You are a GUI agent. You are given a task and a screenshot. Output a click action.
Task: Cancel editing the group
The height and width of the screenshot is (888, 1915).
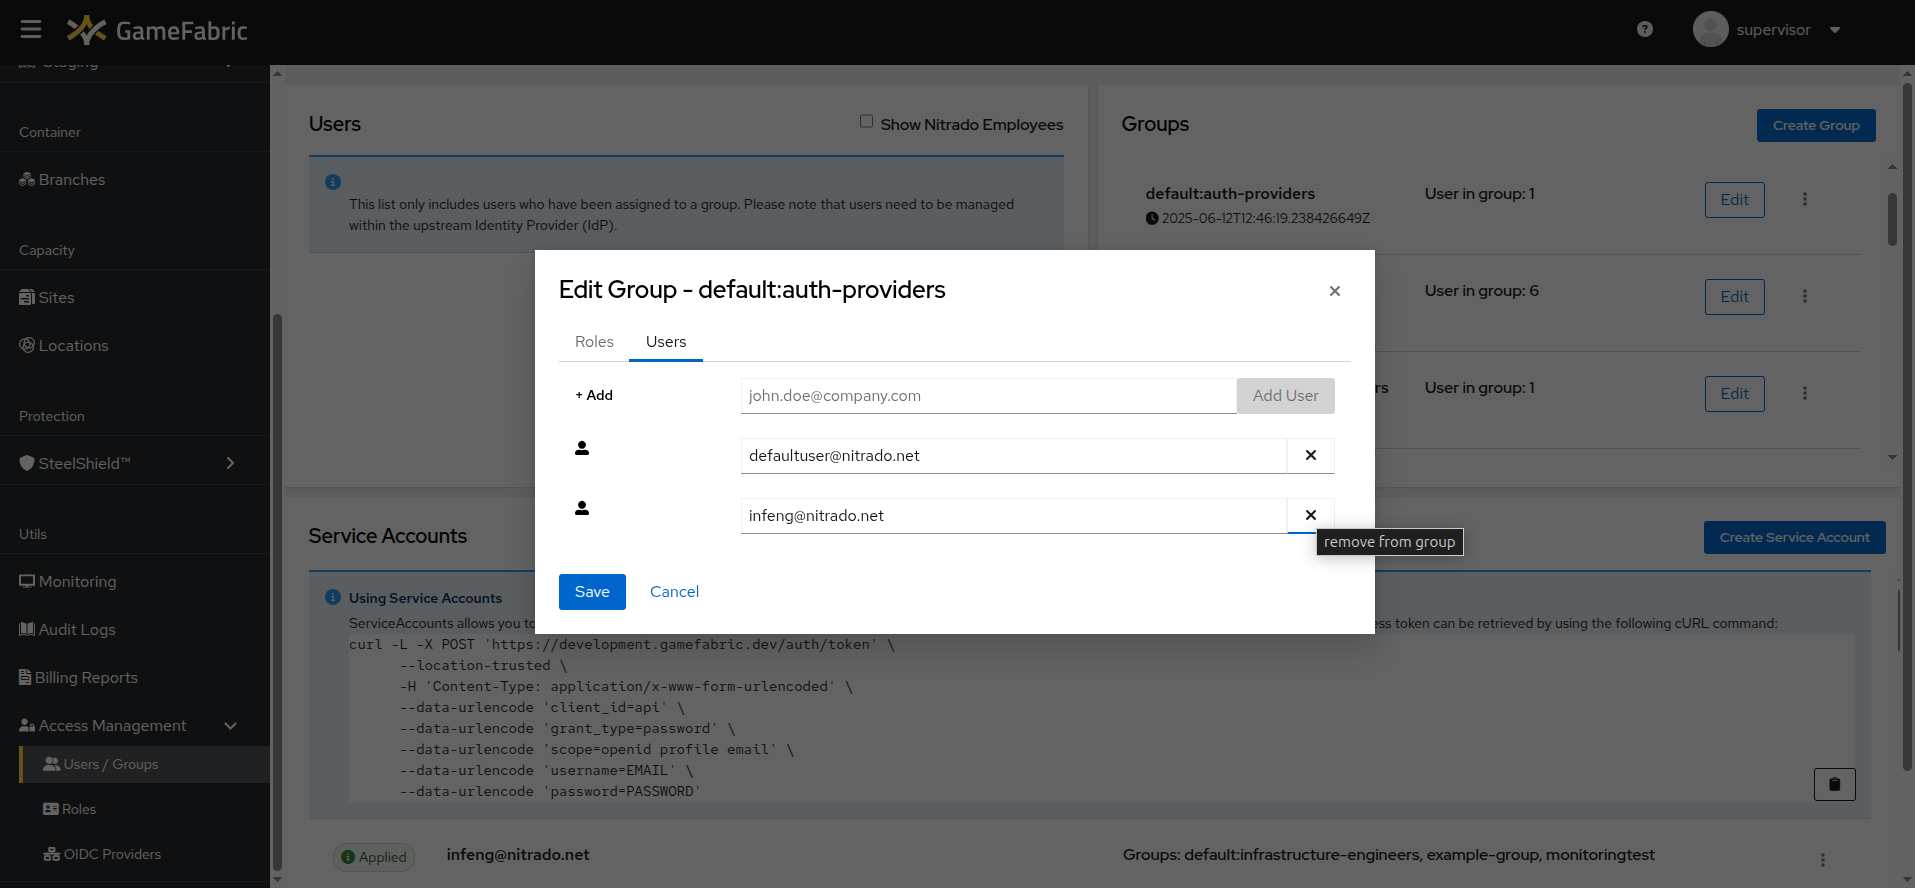pos(674,592)
